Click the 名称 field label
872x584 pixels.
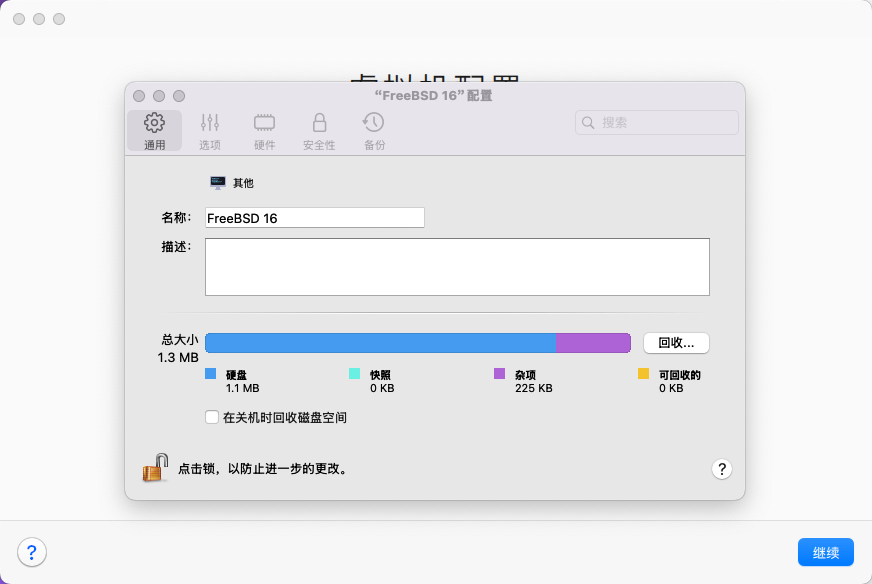pyautogui.click(x=176, y=217)
